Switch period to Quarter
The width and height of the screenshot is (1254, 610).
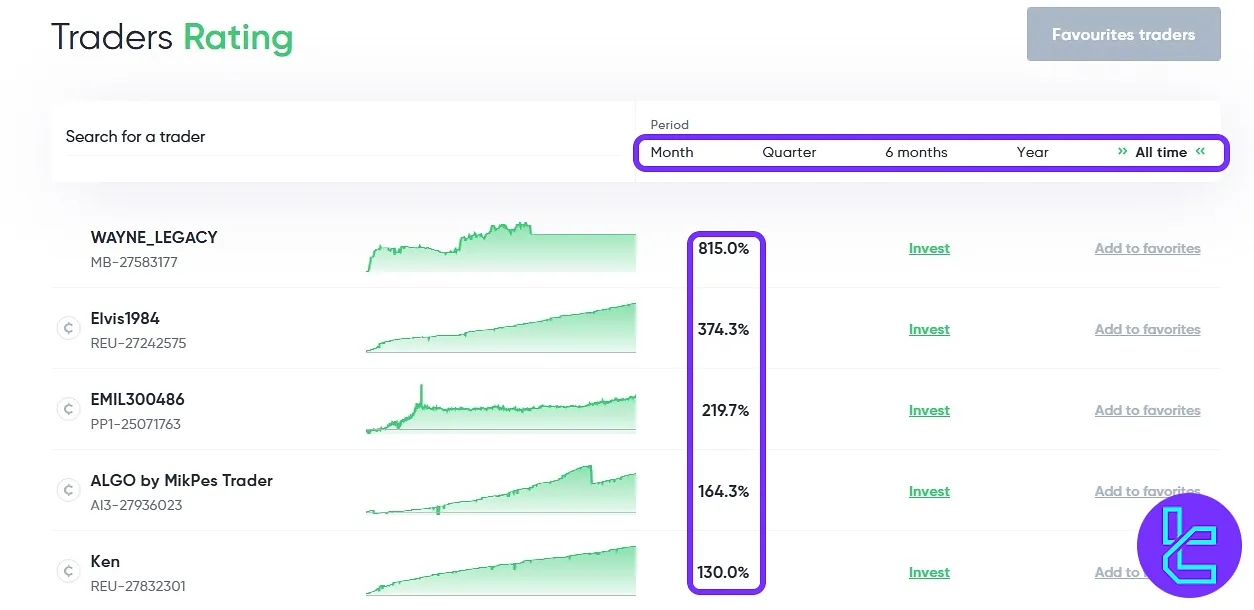(x=789, y=152)
